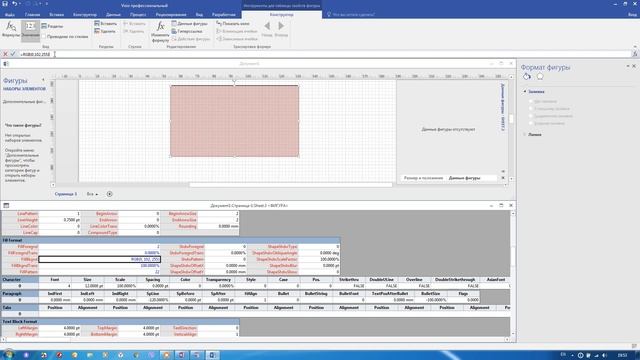Open the Рецензирование ribbon tab
Viewport: 640px width, 360px height.
coord(171,15)
